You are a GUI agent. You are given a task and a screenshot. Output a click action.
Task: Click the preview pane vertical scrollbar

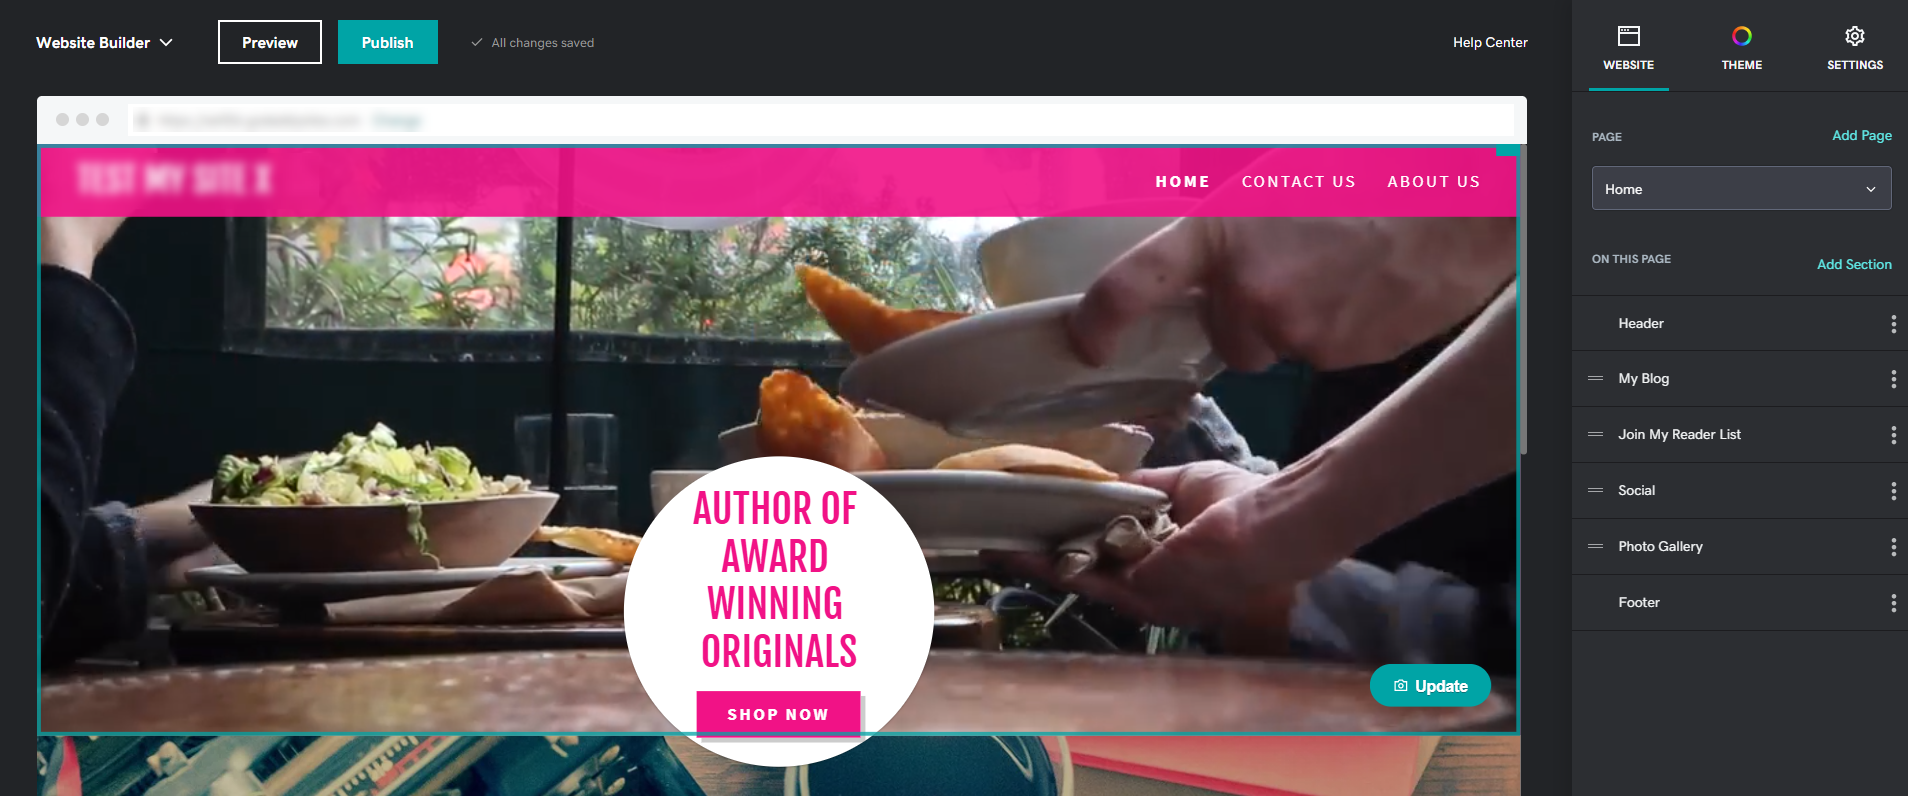[x=1523, y=300]
